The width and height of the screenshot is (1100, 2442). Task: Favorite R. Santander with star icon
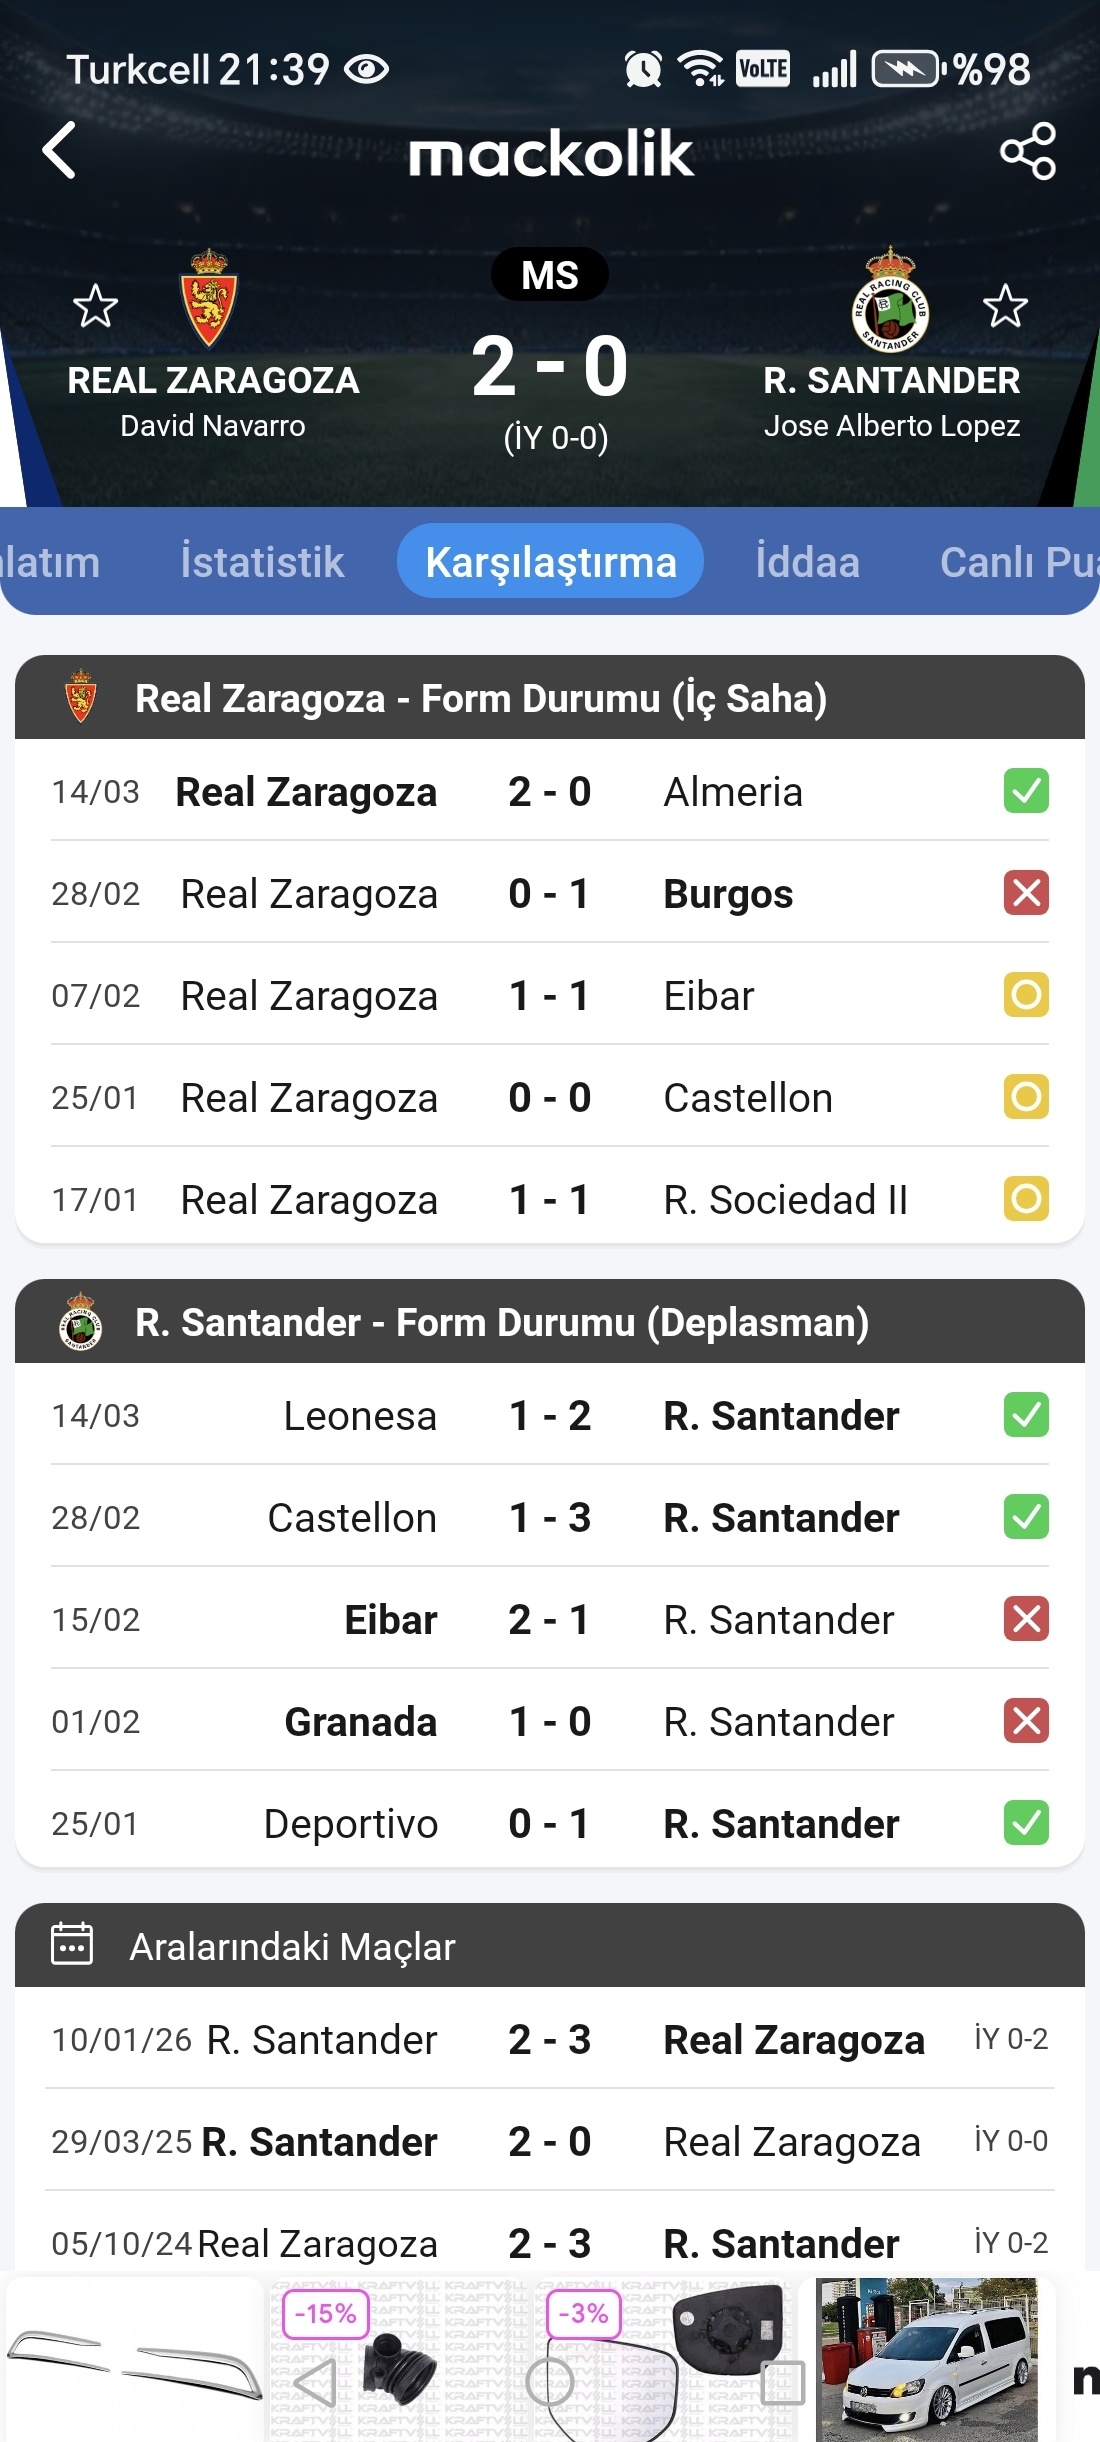click(1005, 306)
